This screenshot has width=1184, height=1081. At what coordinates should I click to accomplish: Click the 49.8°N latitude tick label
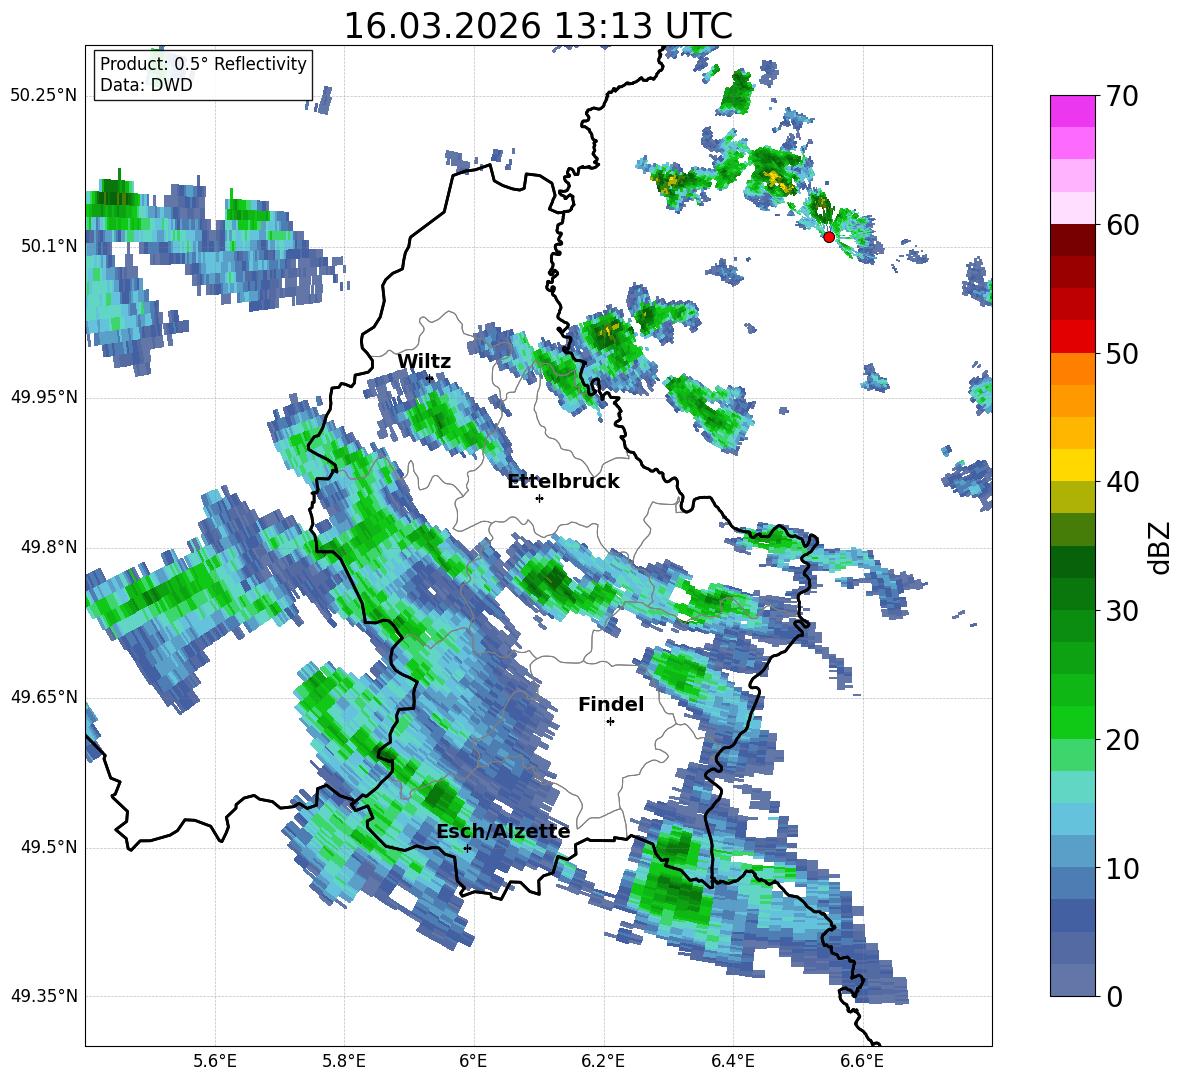49,547
